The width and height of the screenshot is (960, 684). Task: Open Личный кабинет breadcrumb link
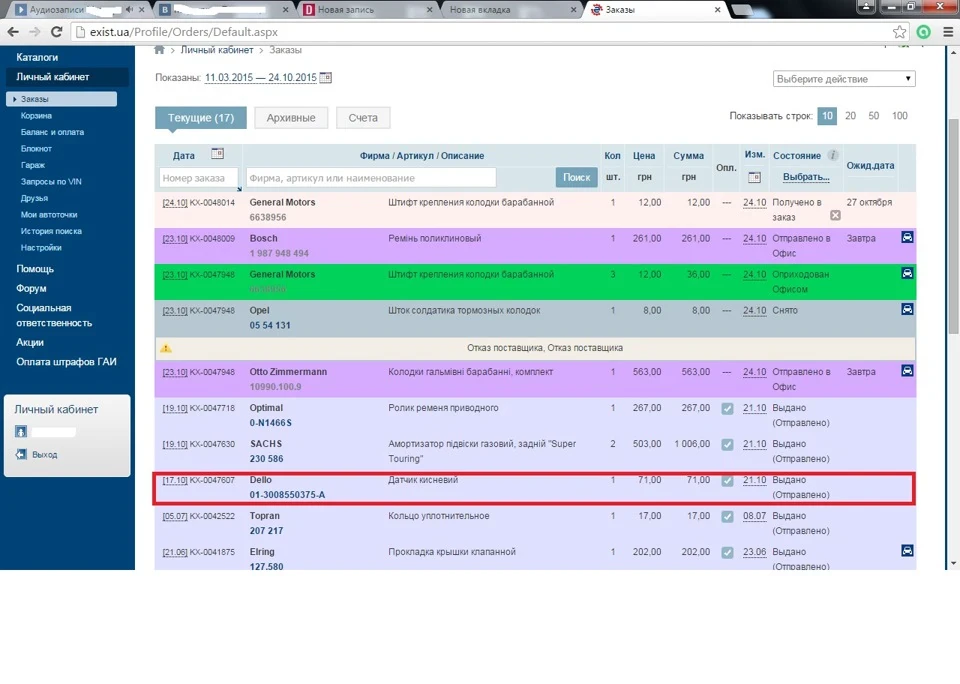(x=217, y=50)
